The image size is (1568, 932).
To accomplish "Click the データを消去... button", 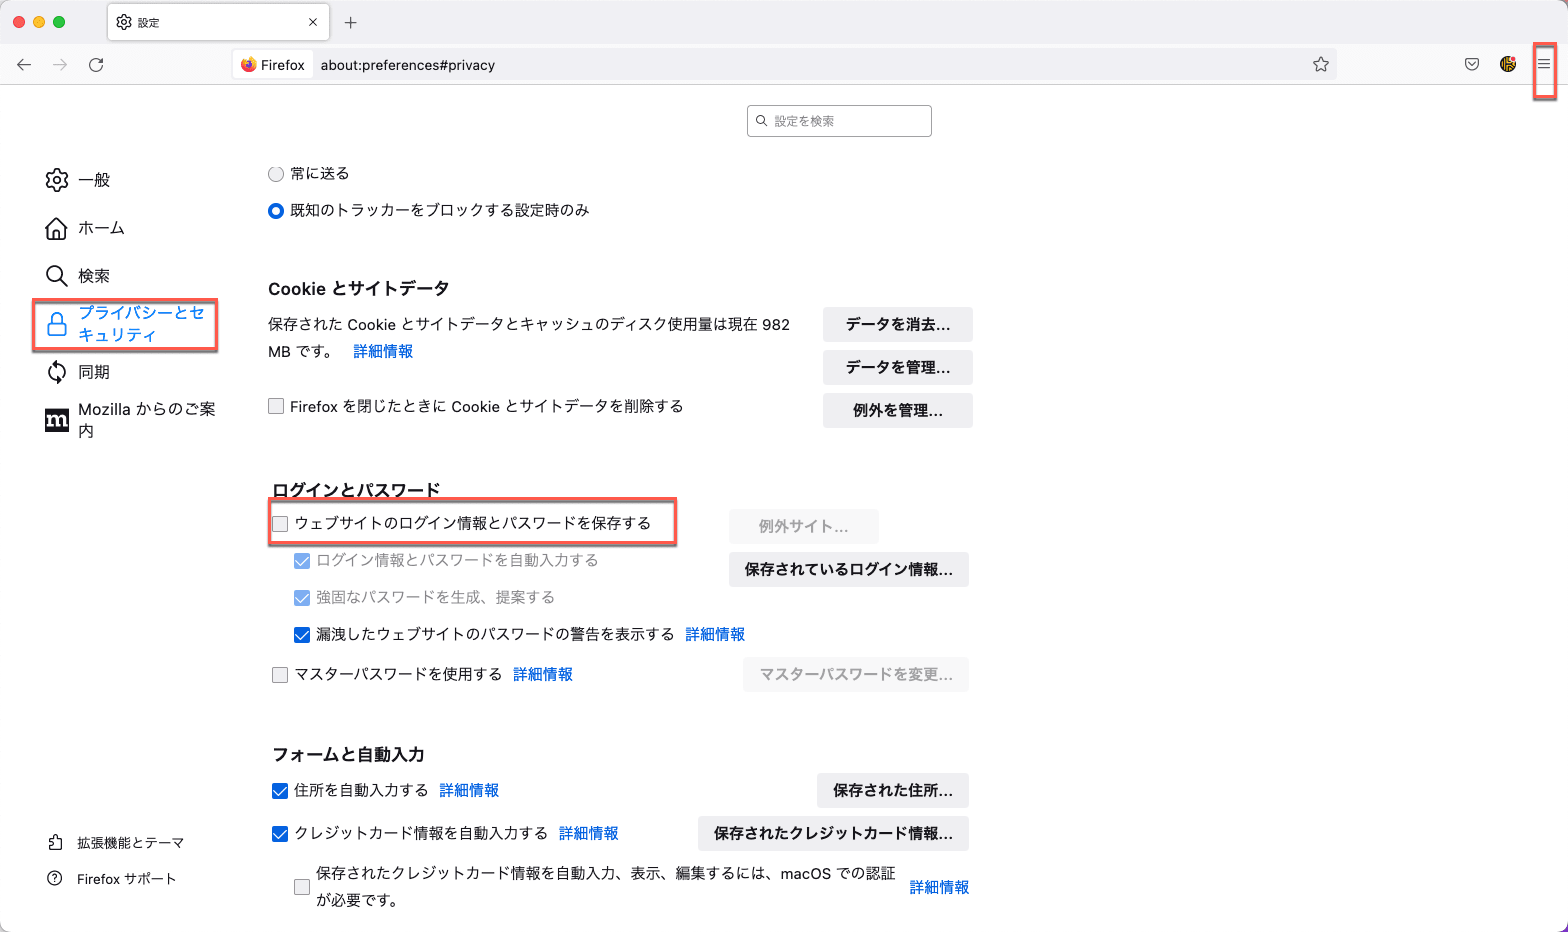I will pos(897,324).
